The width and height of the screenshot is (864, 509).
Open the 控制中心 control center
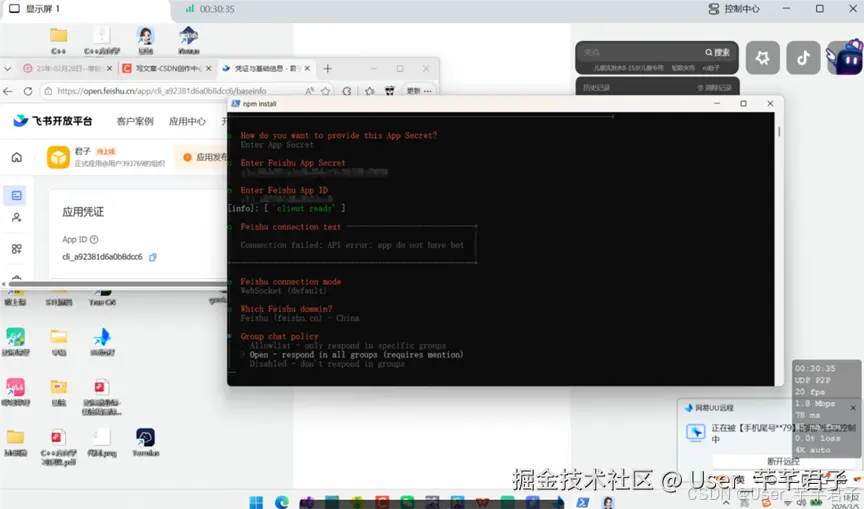pyautogui.click(x=733, y=9)
